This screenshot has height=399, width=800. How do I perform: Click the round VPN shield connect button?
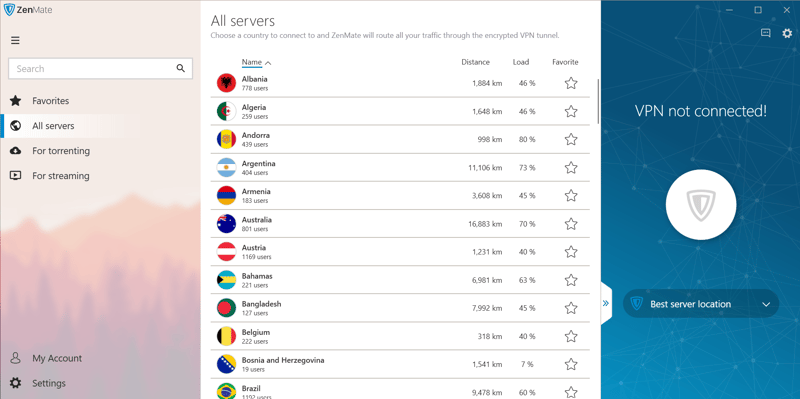click(701, 205)
